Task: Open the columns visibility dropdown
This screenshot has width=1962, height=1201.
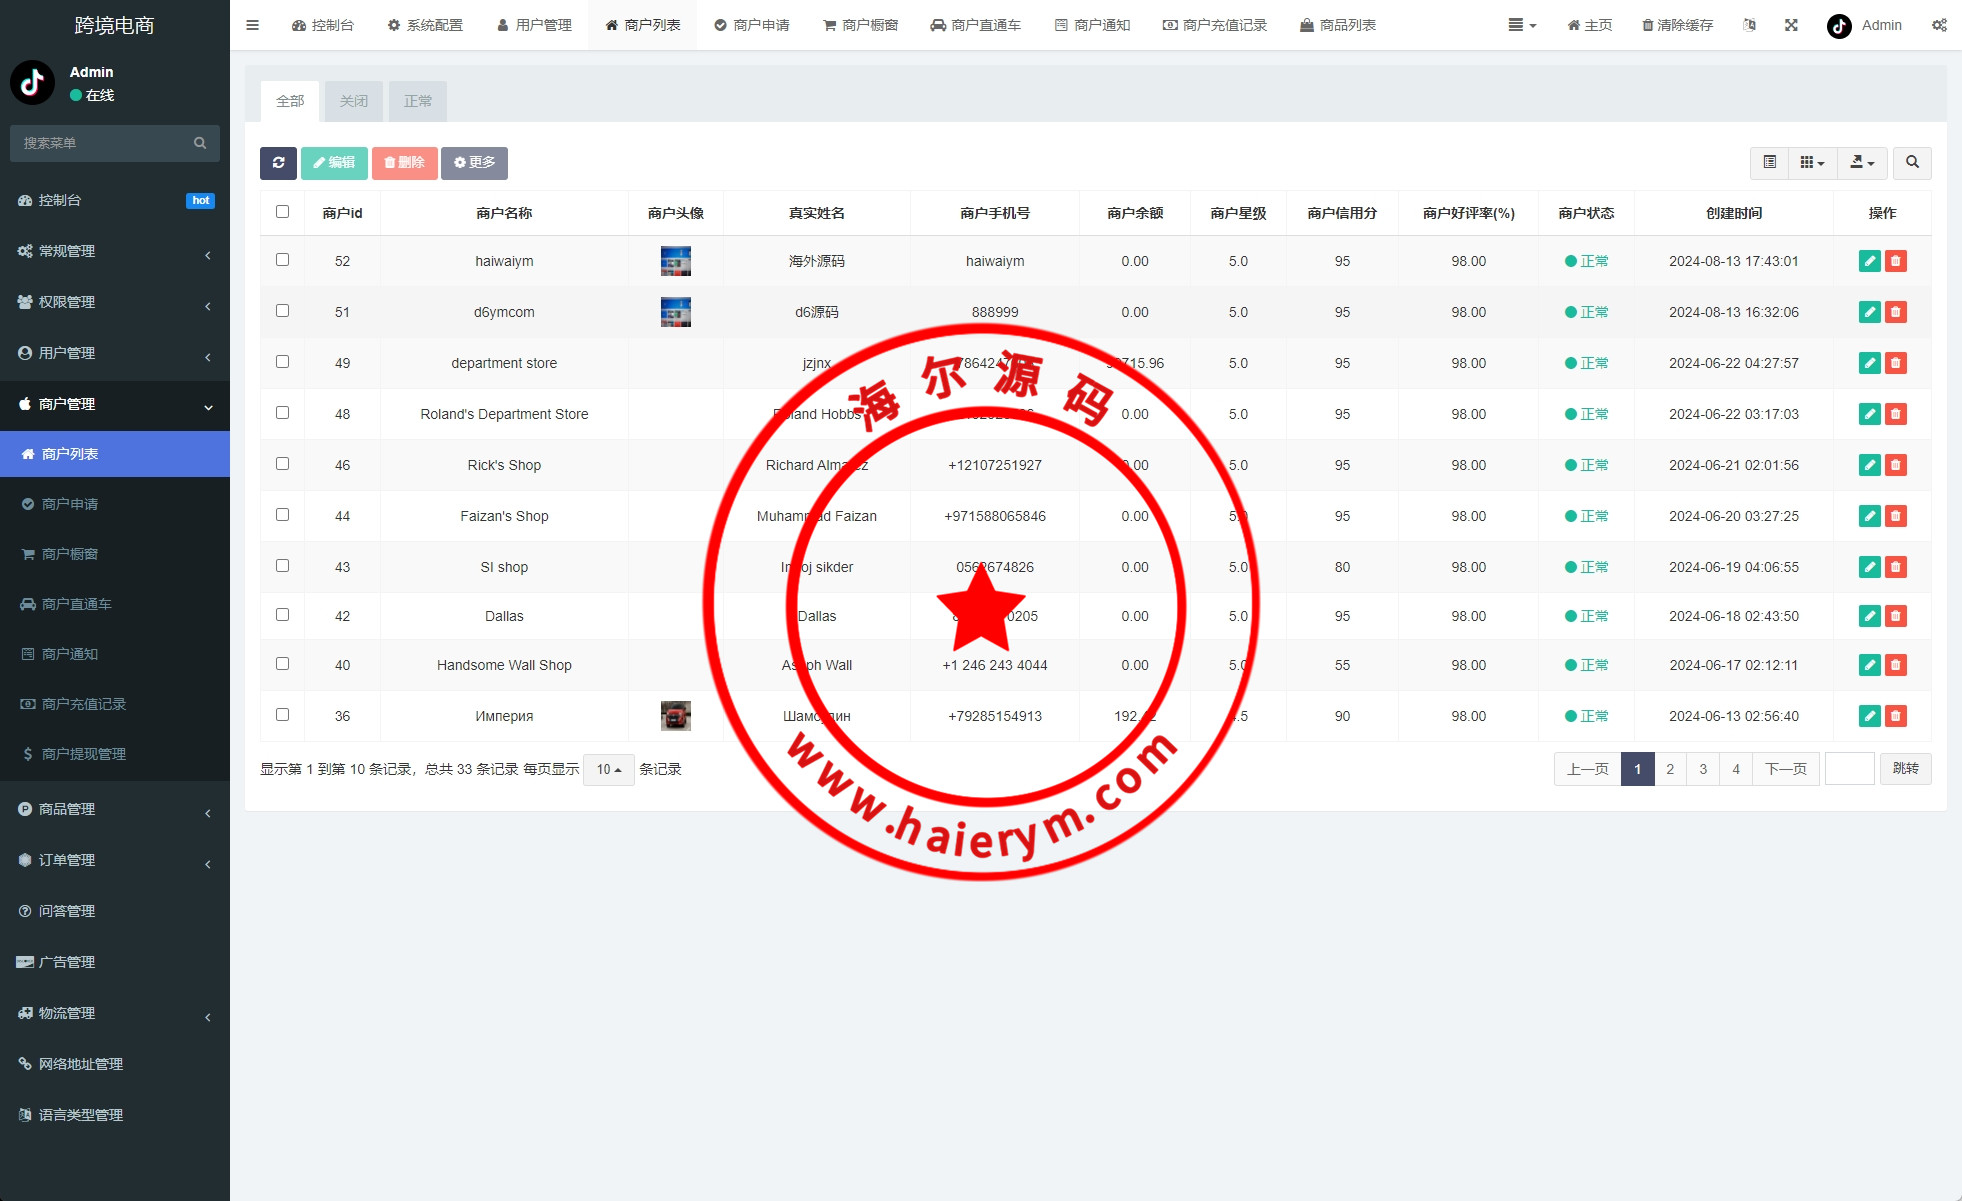Action: pos(1812,163)
